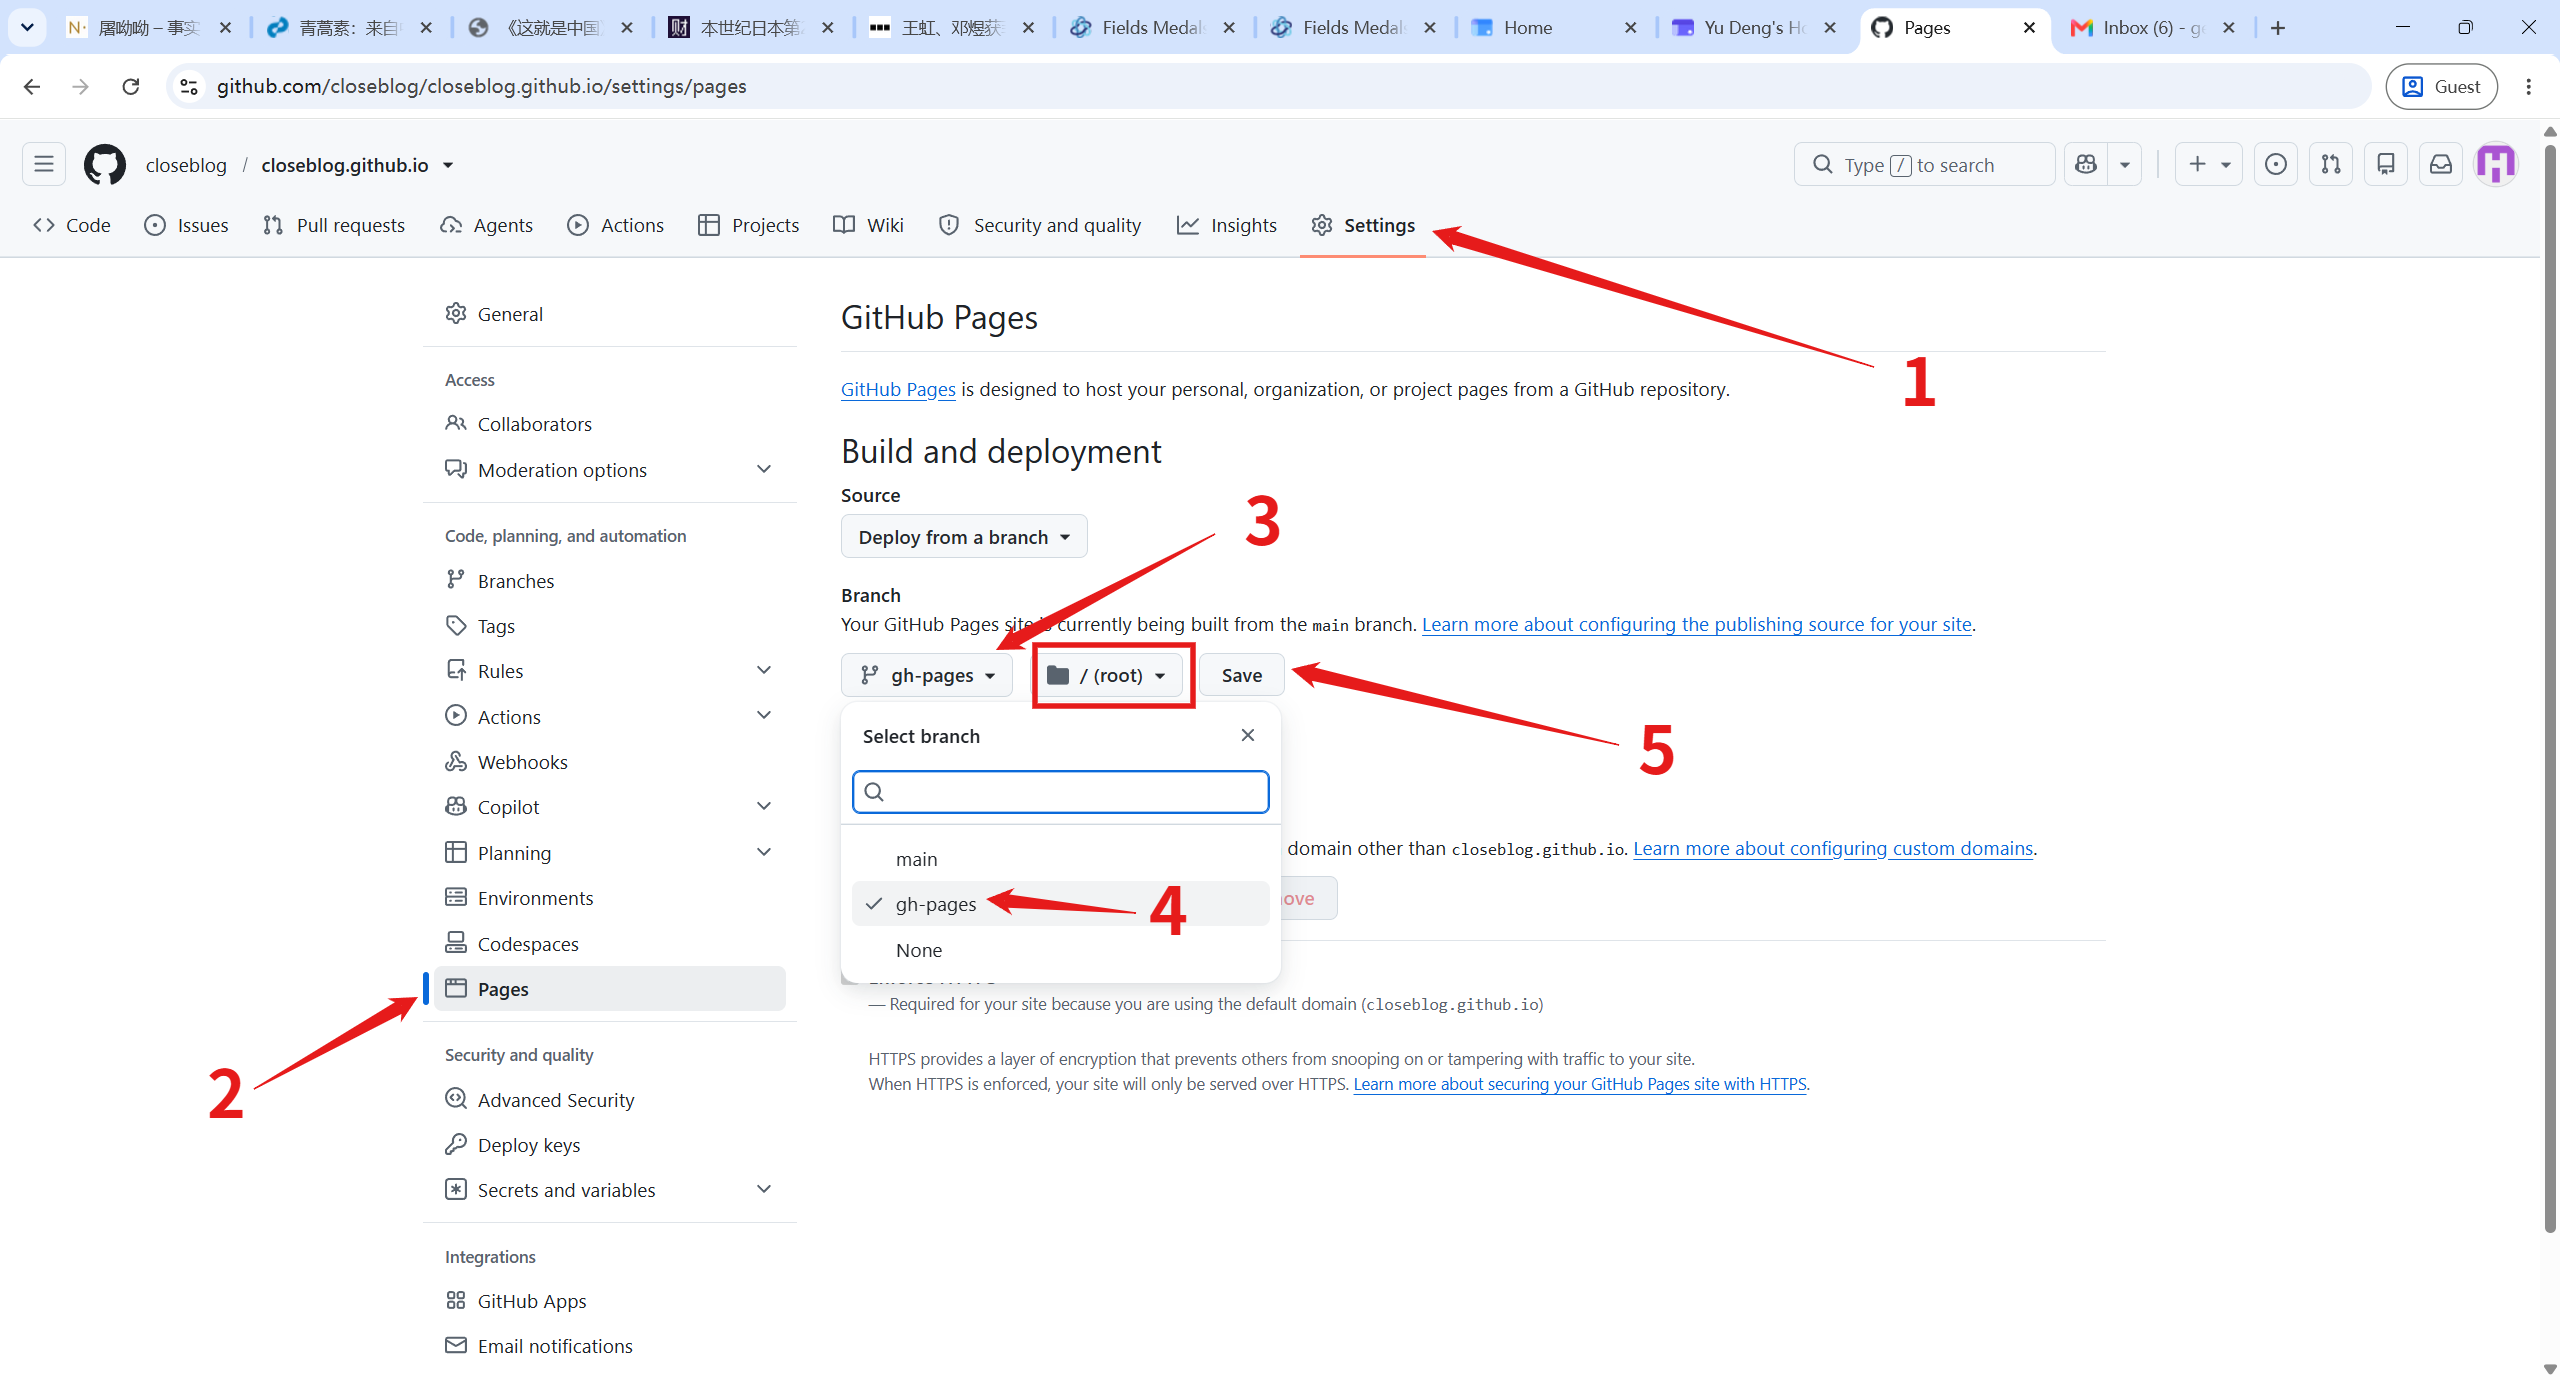The height and width of the screenshot is (1380, 2560).
Task: Open the Wiki tab
Action: click(869, 225)
